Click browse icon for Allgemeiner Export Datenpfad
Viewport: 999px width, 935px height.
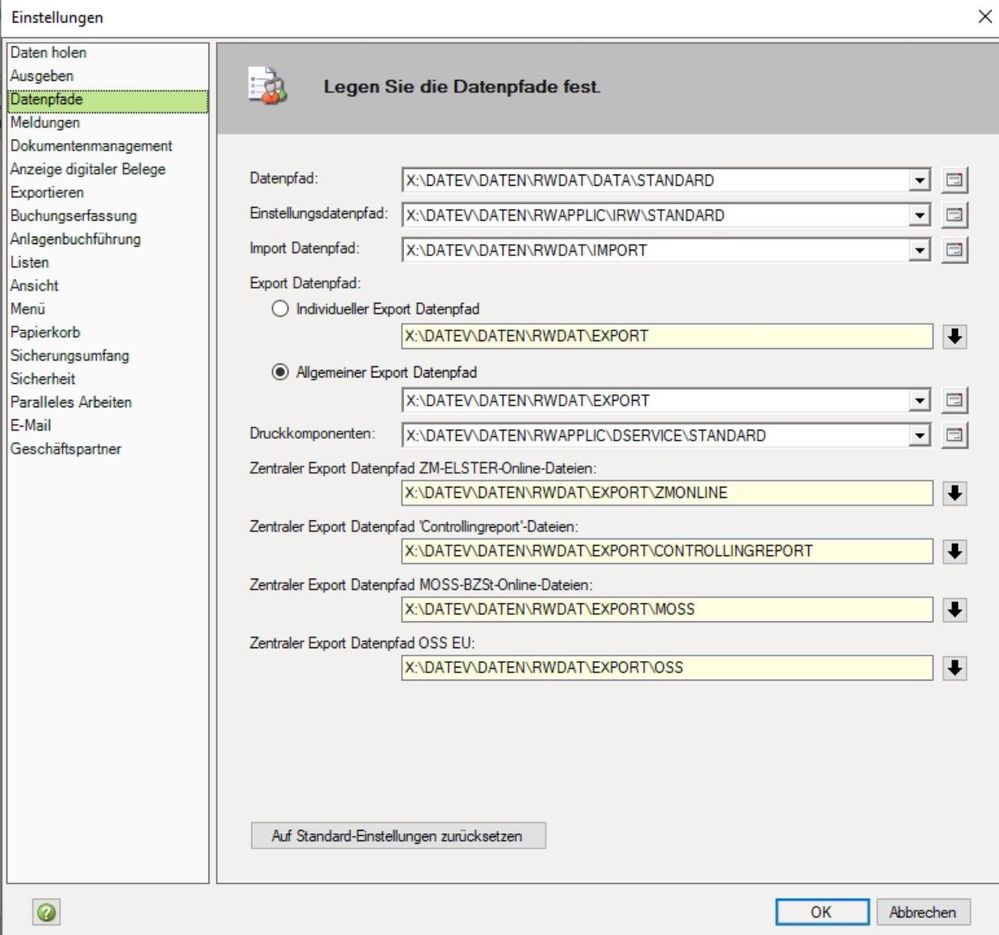tap(954, 401)
